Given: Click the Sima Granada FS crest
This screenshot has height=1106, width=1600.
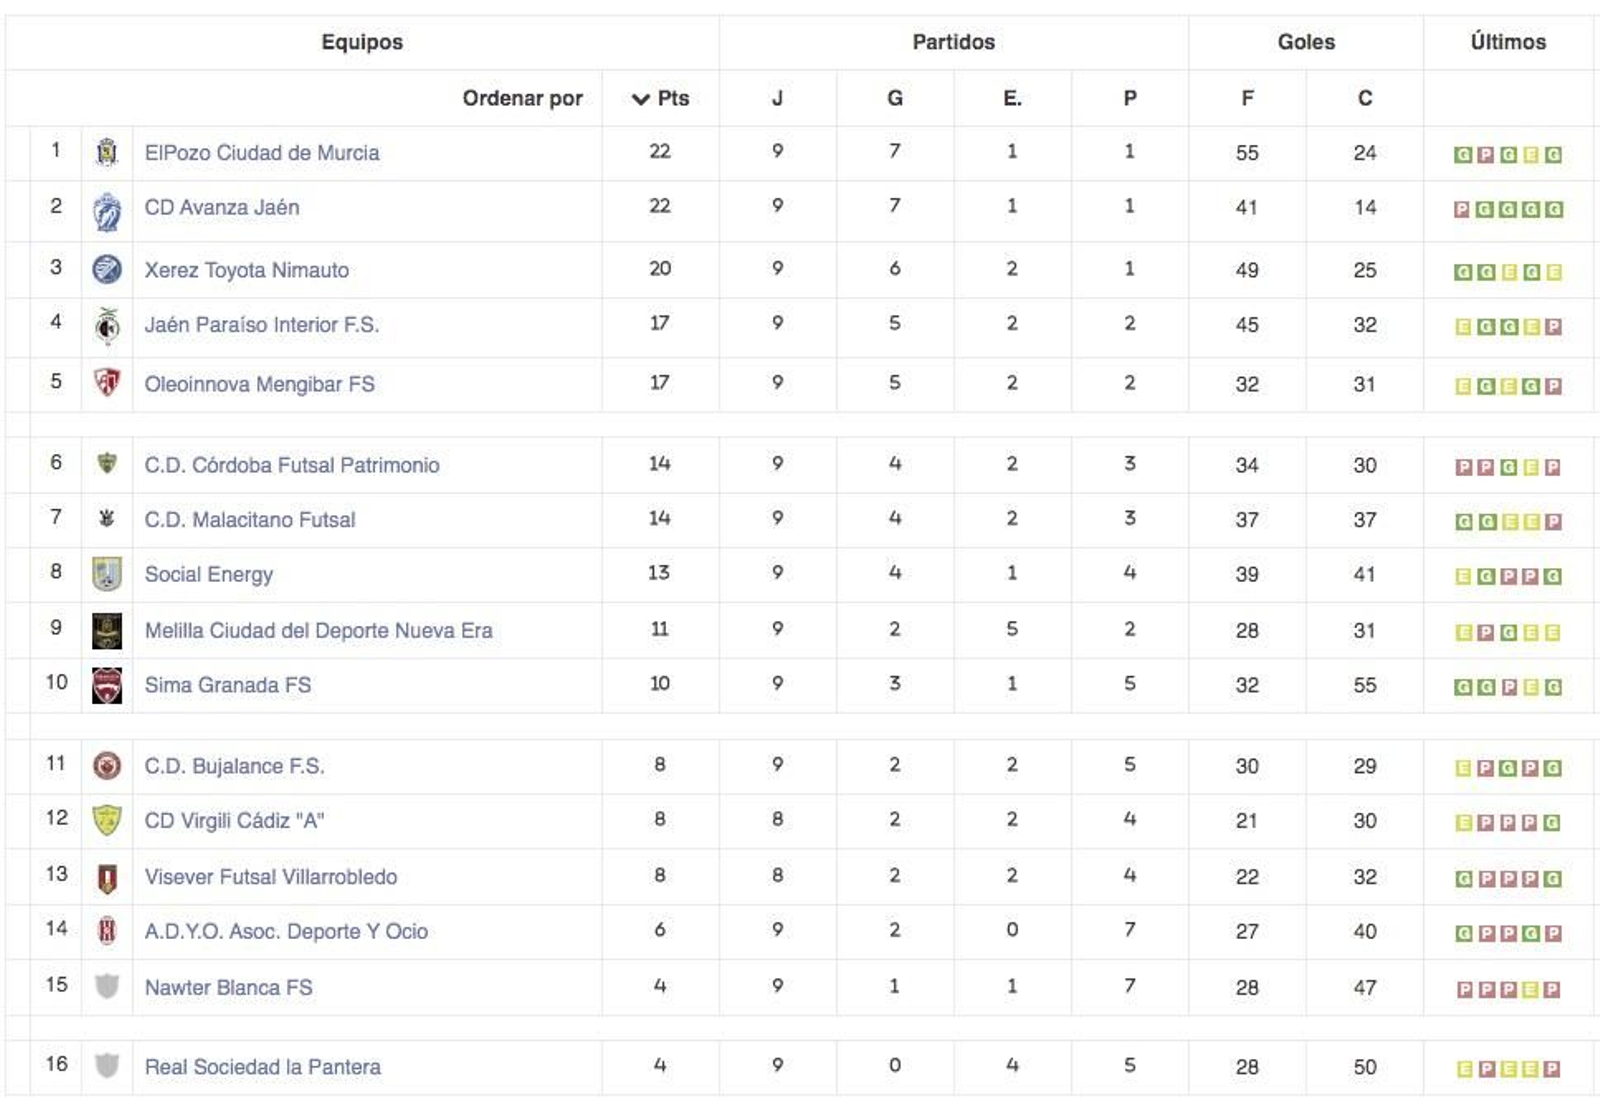Looking at the screenshot, I should (106, 685).
